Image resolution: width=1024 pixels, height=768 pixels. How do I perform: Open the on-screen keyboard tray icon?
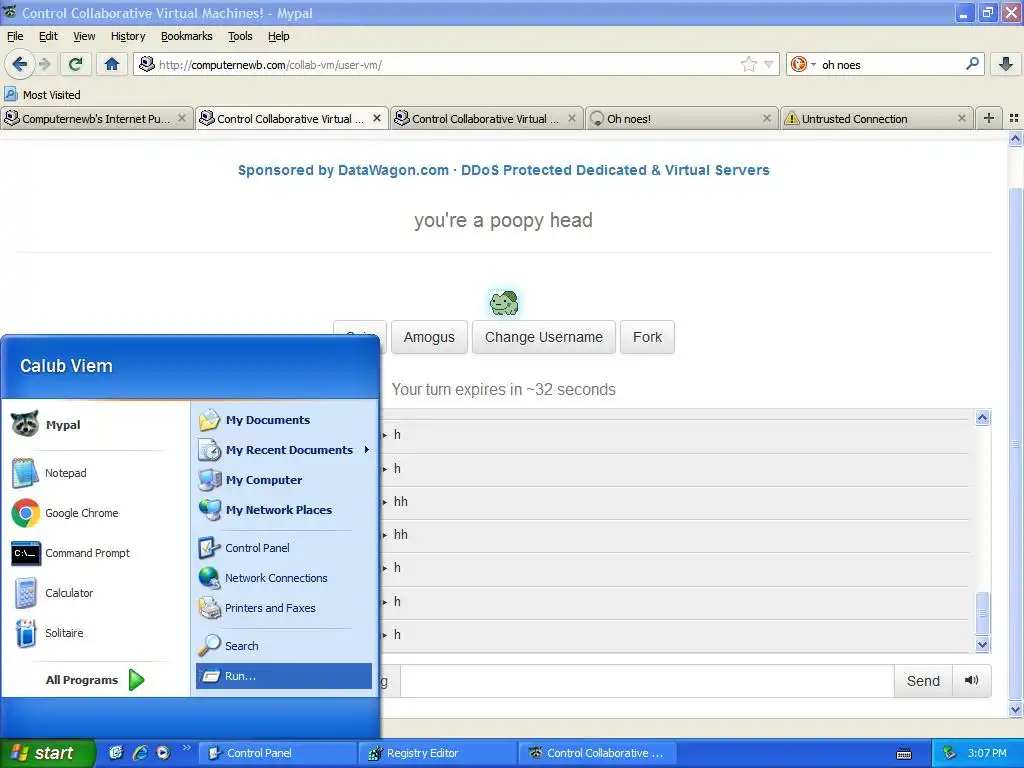pos(904,754)
